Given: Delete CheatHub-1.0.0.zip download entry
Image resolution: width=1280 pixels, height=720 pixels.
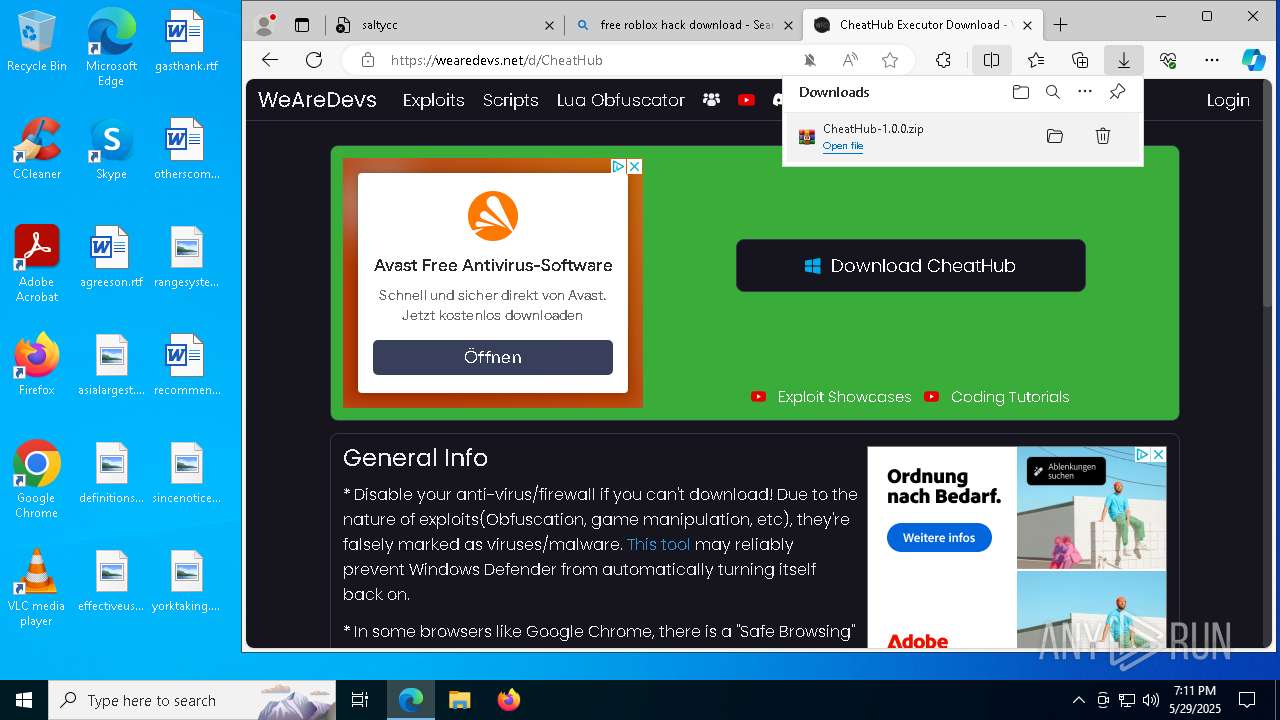Looking at the screenshot, I should tap(1103, 136).
